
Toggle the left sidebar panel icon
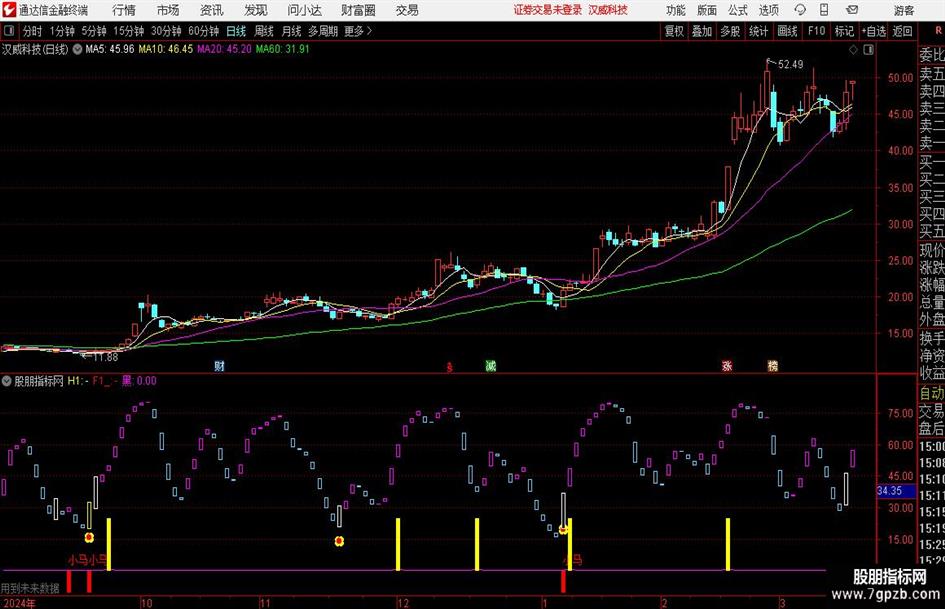(8, 31)
